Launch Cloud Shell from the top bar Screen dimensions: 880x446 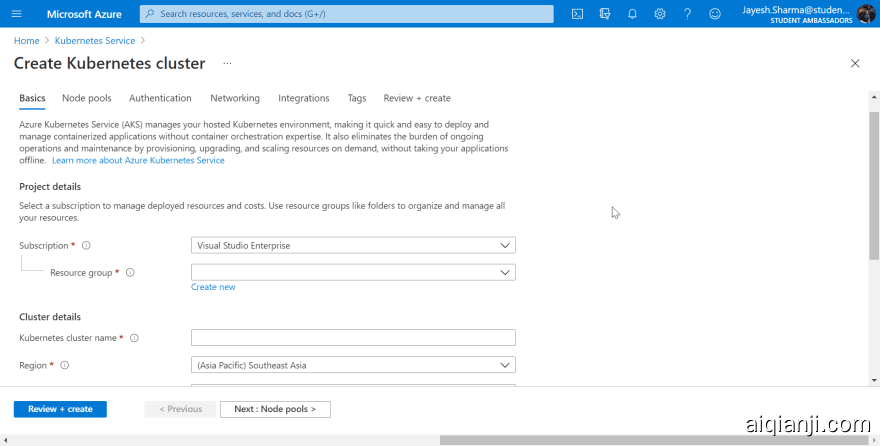tap(578, 14)
